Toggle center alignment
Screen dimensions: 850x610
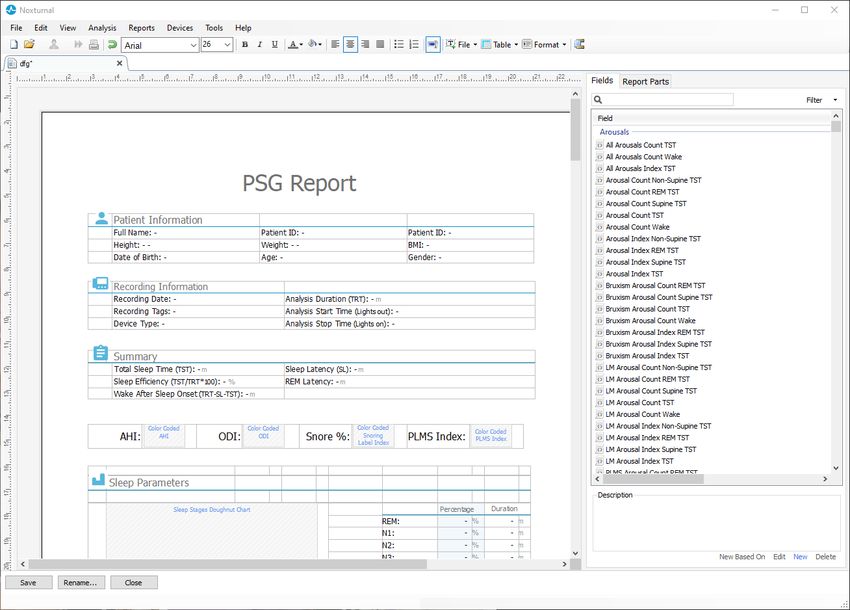(x=350, y=44)
